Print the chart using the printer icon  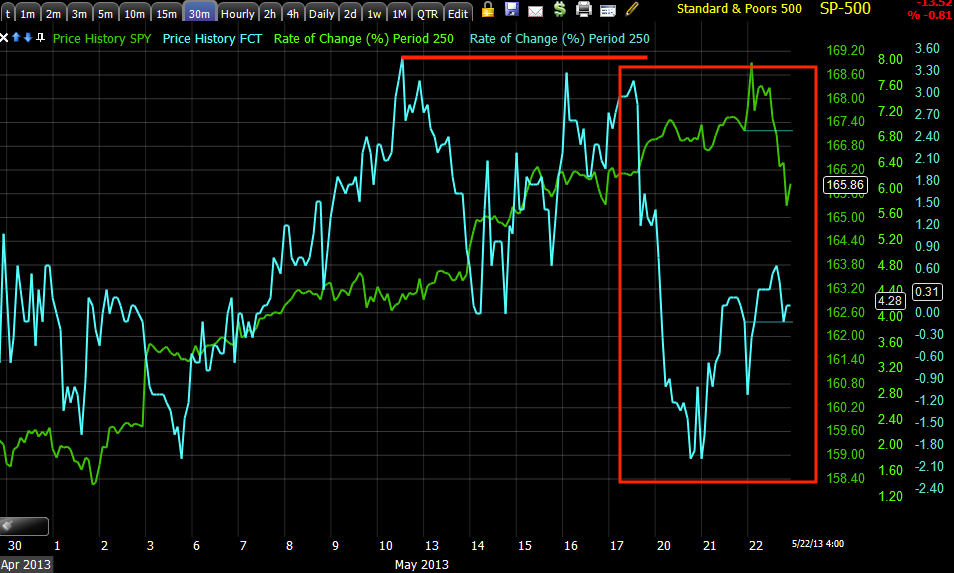[x=584, y=10]
